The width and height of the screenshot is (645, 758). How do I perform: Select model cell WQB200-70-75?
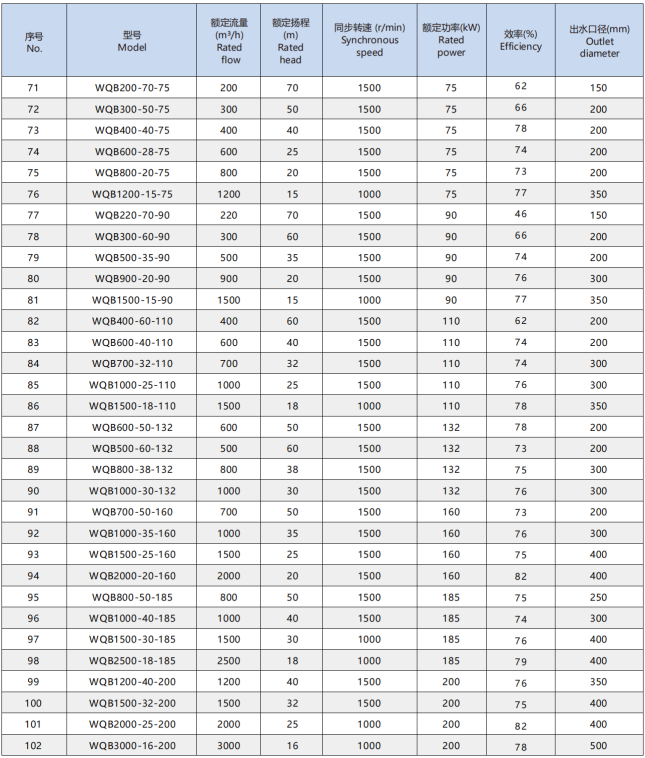pyautogui.click(x=132, y=88)
